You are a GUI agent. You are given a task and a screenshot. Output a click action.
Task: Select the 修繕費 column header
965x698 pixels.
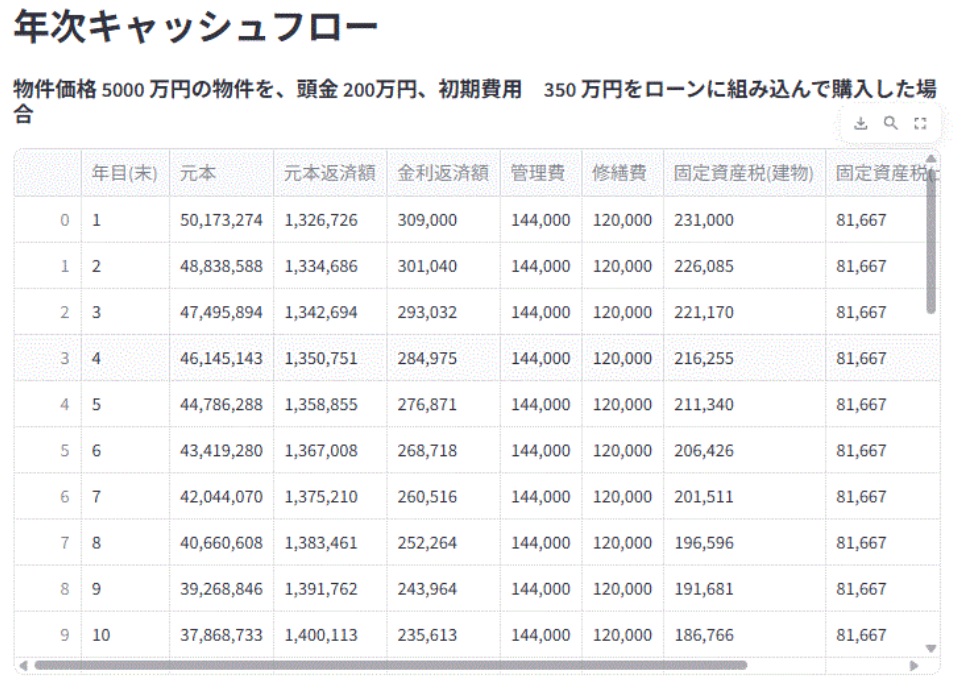620,173
